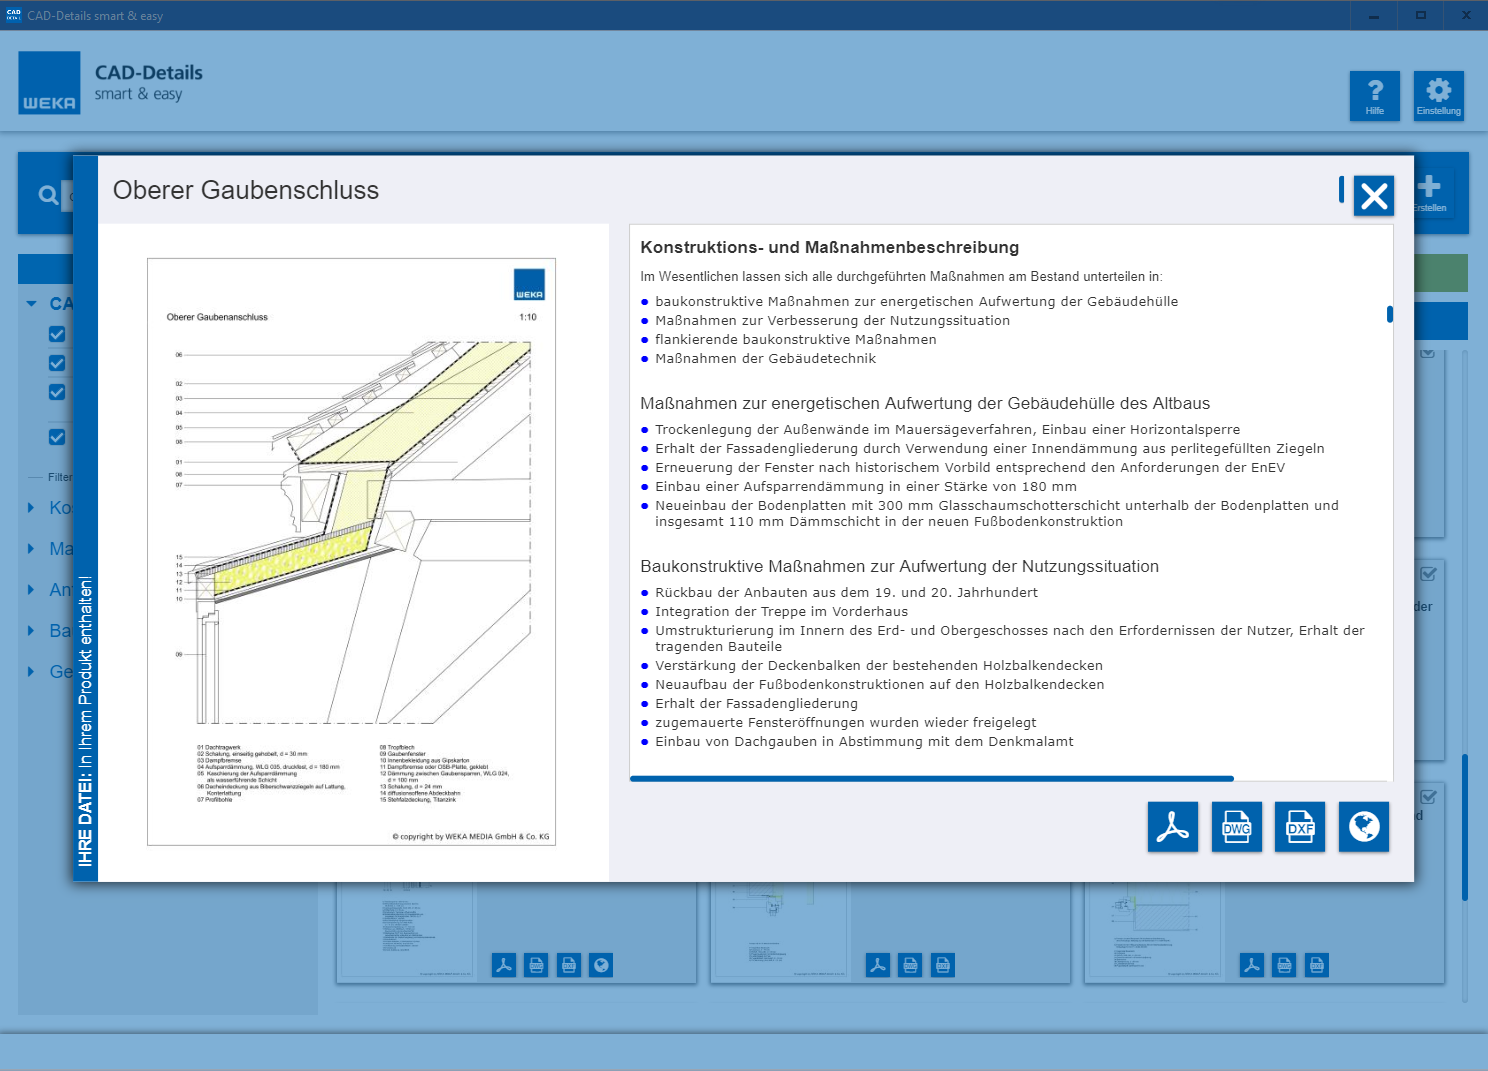This screenshot has width=1488, height=1071.
Task: Open the Einstellung settings gear
Action: point(1439,96)
